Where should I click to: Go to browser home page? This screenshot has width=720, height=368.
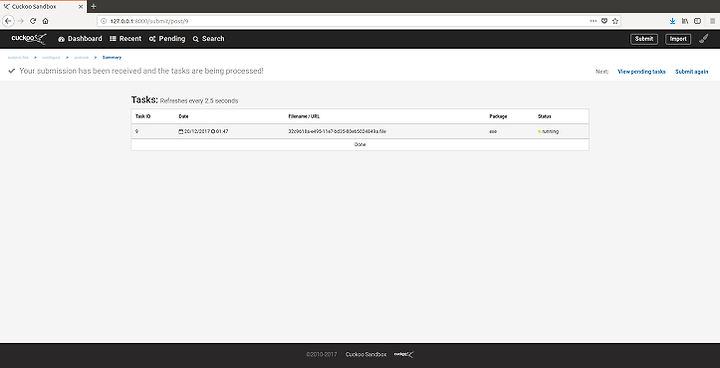tap(45, 21)
